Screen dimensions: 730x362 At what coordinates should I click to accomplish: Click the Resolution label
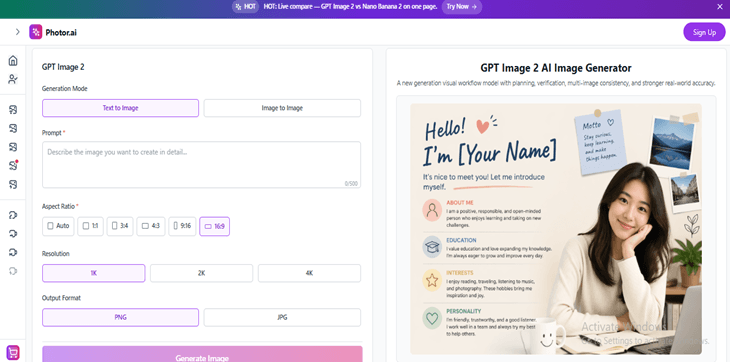coord(55,254)
